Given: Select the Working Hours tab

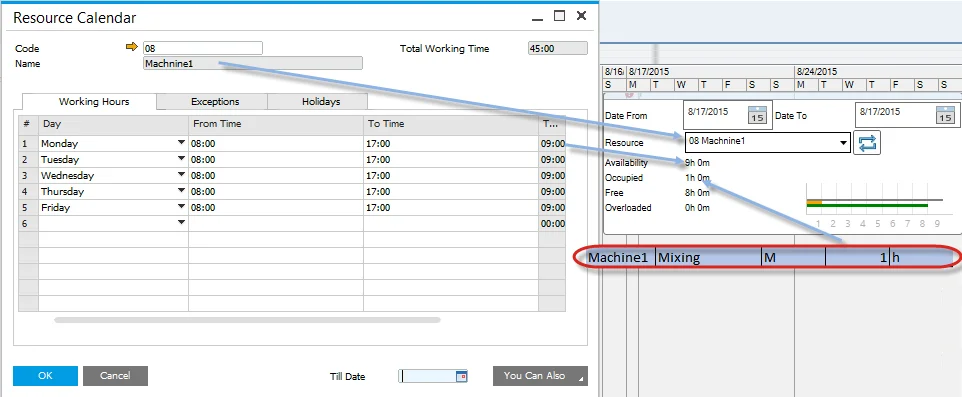Looking at the screenshot, I should 94,101.
